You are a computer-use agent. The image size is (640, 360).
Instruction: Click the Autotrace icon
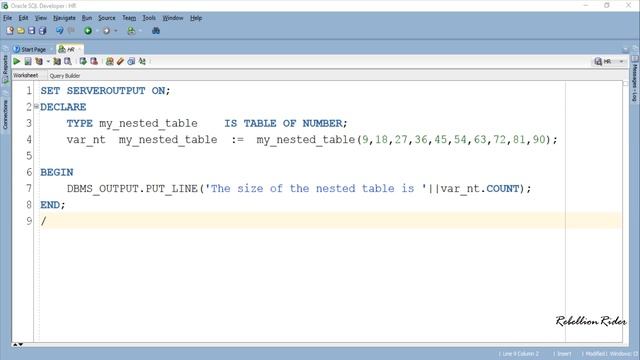point(57,62)
